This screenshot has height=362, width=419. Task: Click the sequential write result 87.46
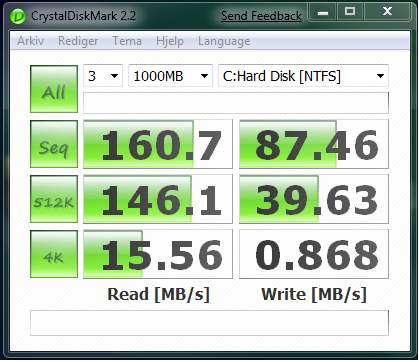click(x=314, y=144)
